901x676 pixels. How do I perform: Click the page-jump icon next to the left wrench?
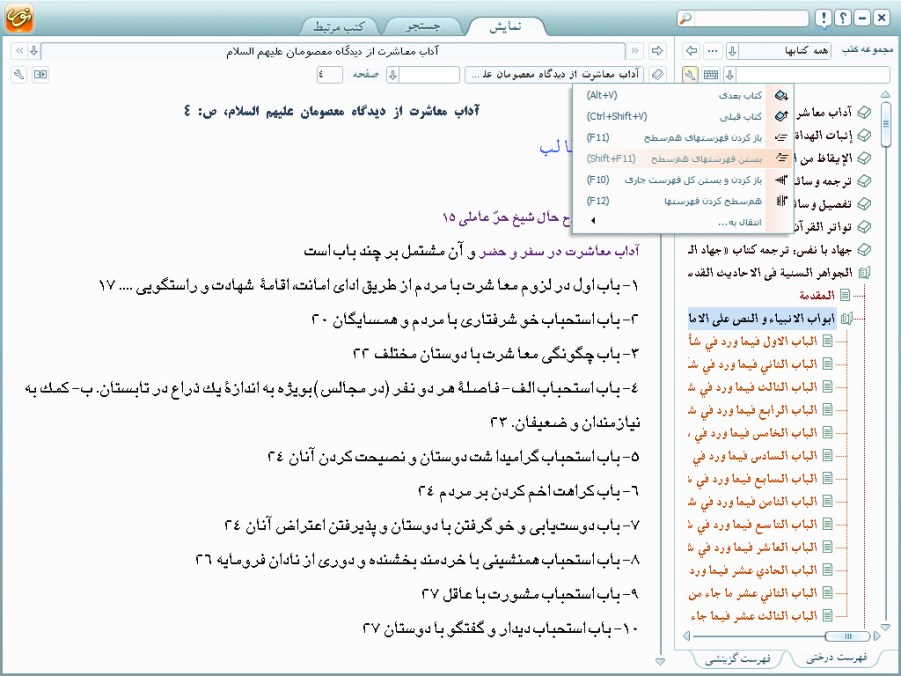40,75
